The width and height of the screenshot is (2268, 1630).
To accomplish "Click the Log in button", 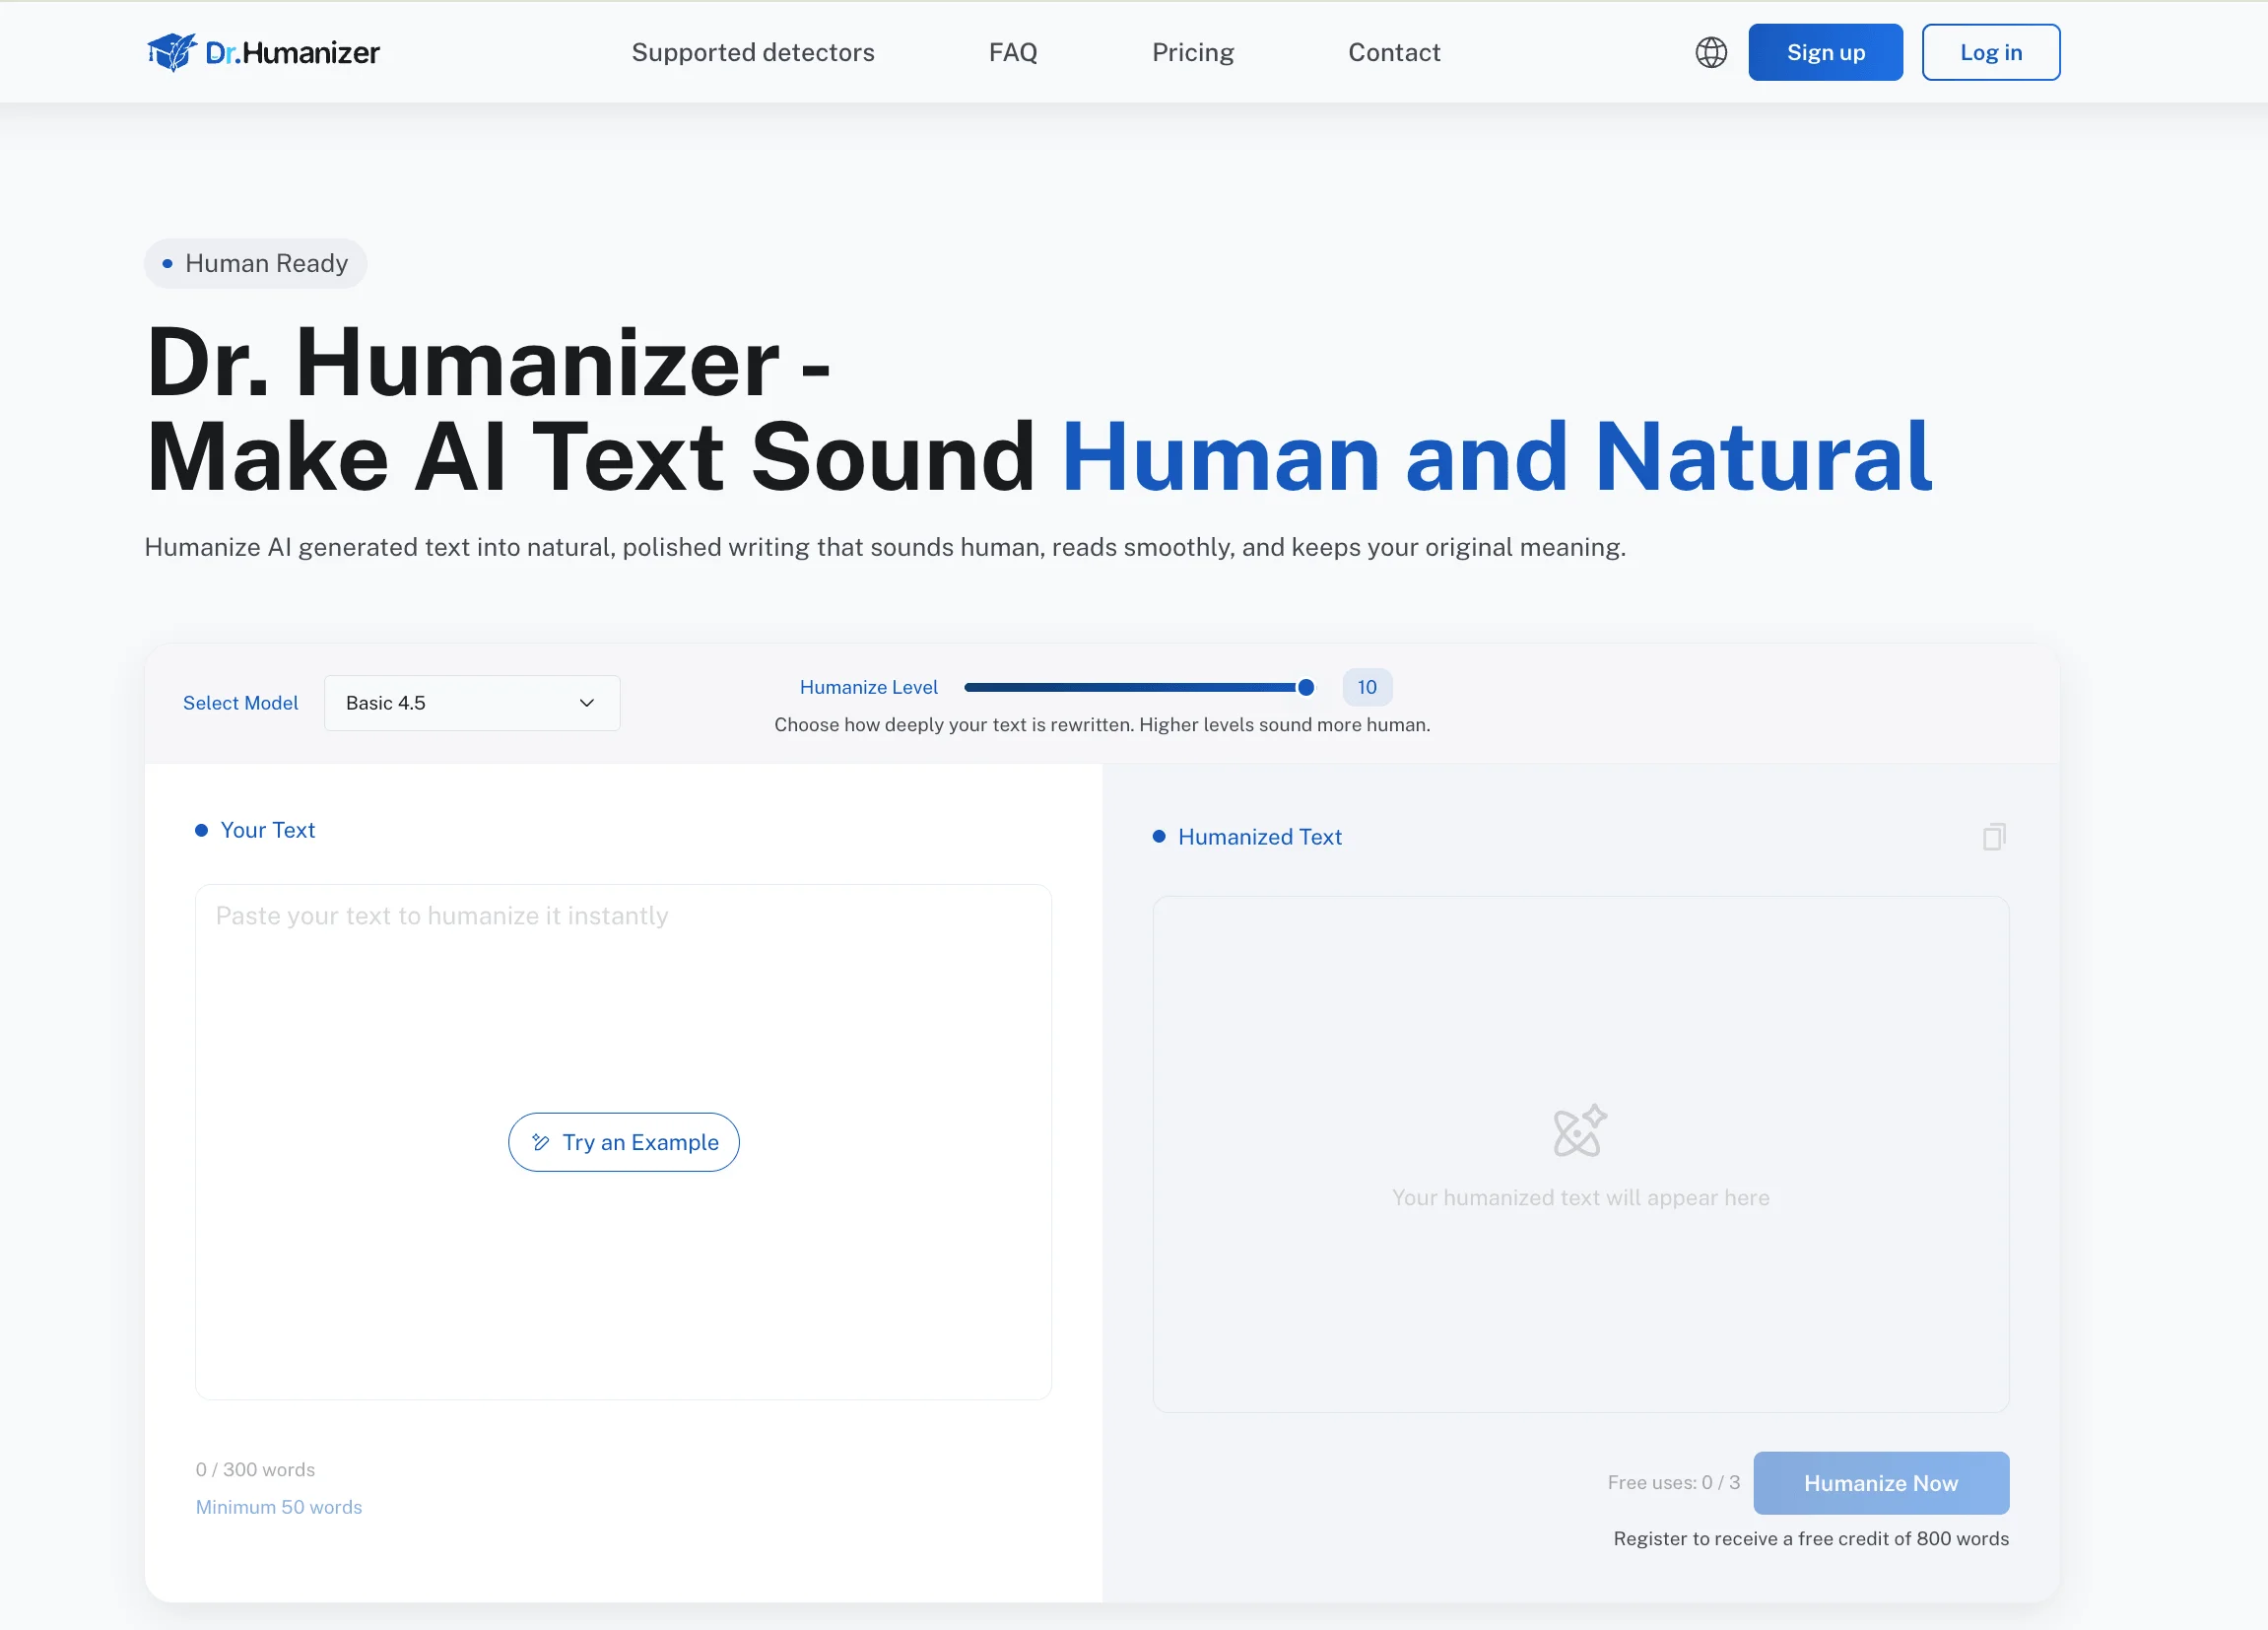I will pyautogui.click(x=1990, y=52).
